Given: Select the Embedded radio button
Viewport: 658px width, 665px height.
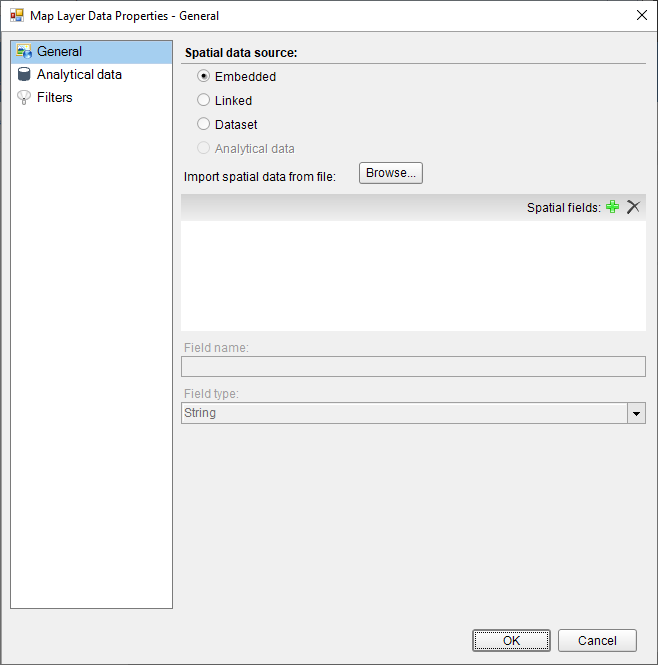Looking at the screenshot, I should pyautogui.click(x=204, y=76).
